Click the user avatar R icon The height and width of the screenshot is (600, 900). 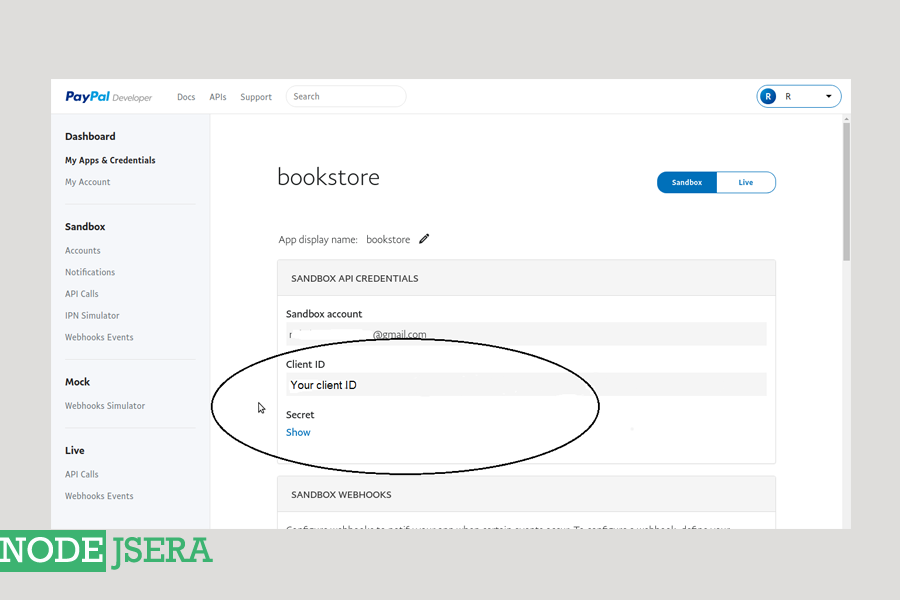(x=768, y=97)
